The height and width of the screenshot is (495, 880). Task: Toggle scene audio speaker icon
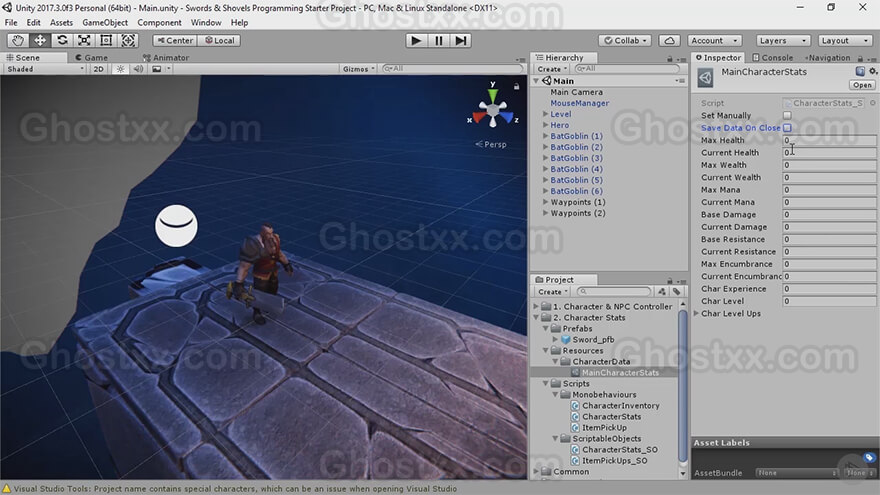click(x=138, y=69)
